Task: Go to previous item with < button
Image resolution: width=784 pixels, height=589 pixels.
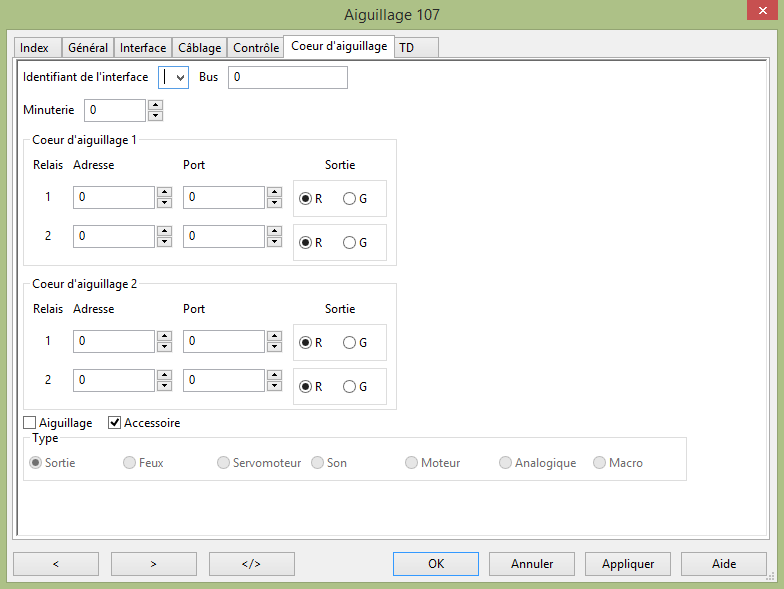Action: point(55,563)
